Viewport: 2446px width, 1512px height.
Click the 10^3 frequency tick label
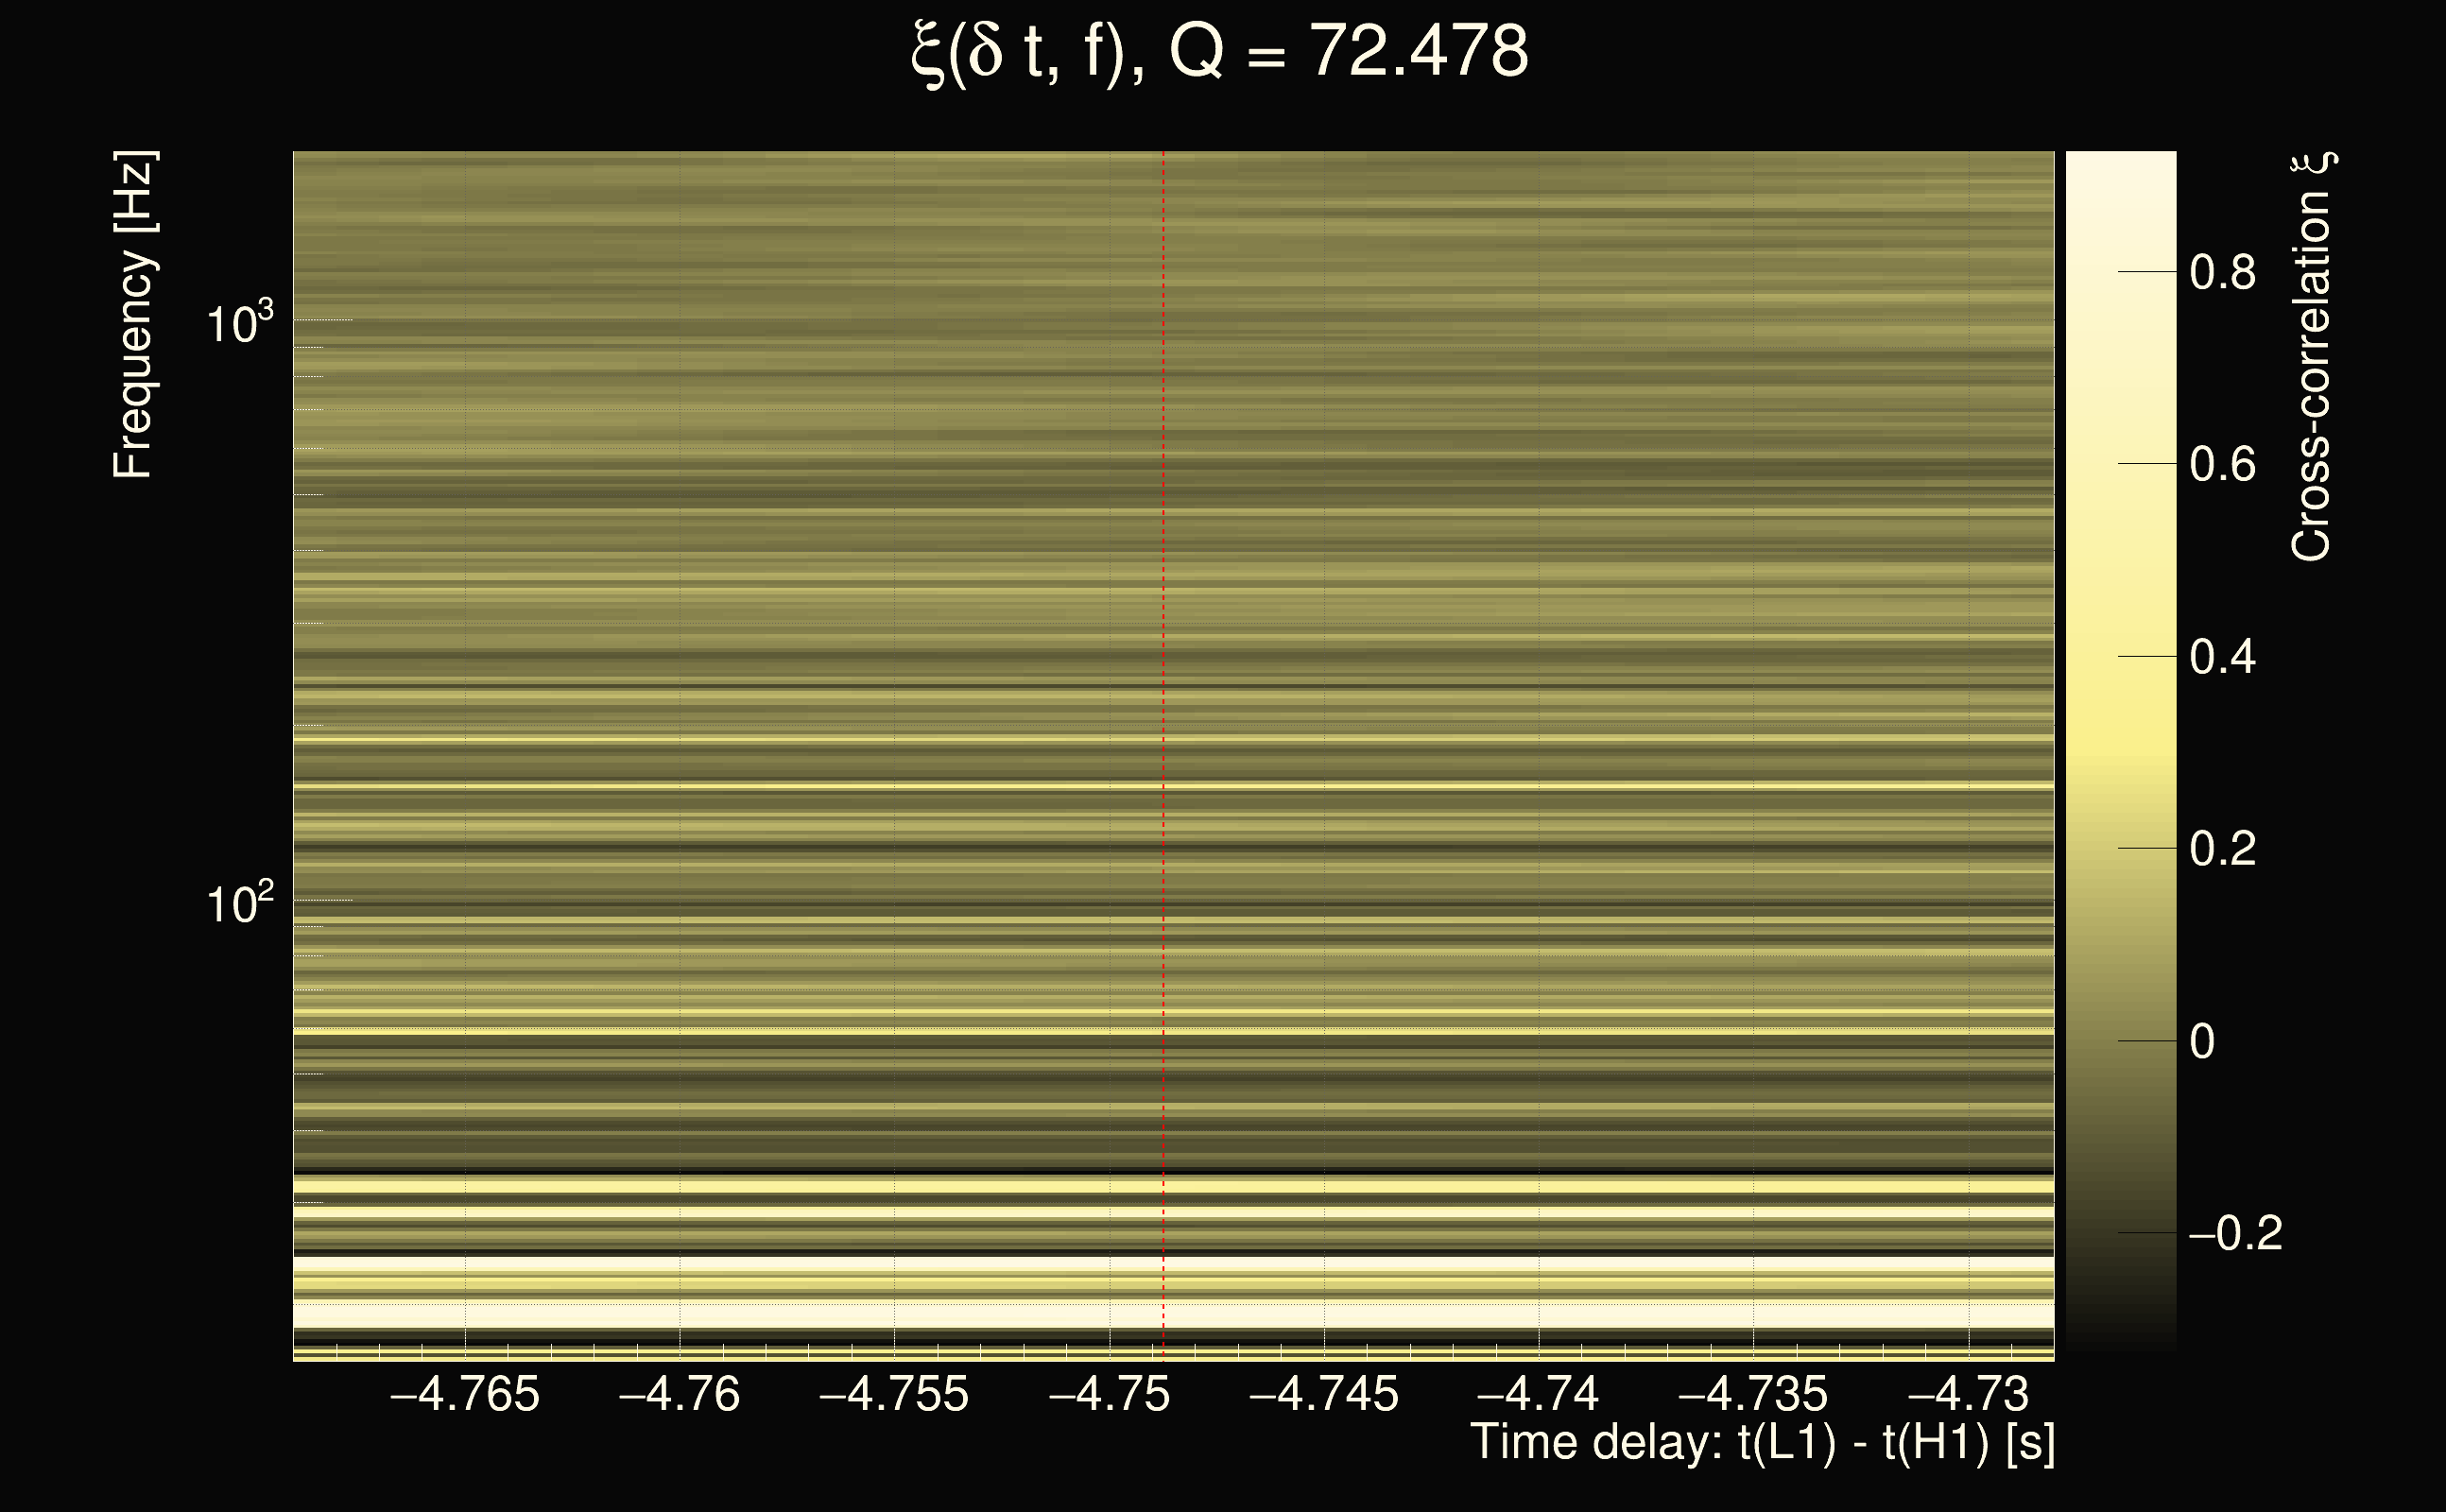pyautogui.click(x=239, y=322)
